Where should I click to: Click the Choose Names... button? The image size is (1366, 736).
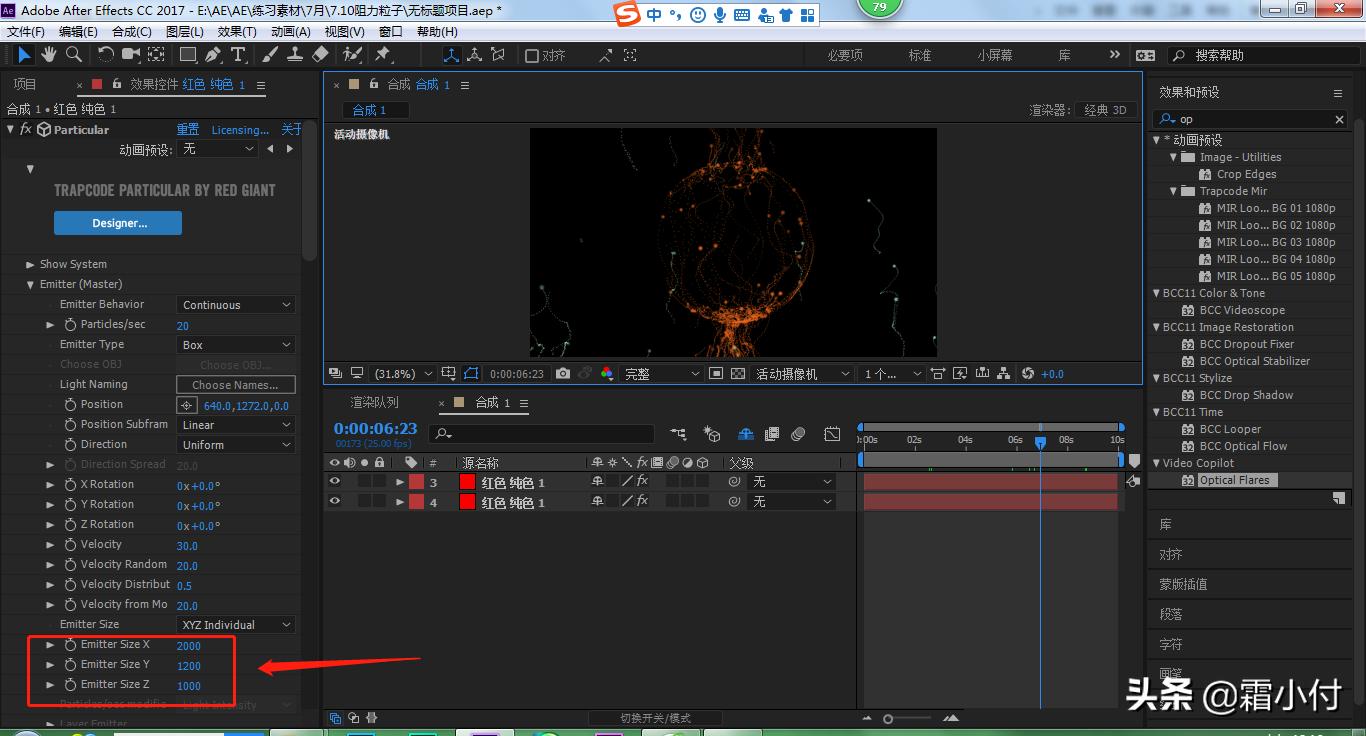click(235, 385)
